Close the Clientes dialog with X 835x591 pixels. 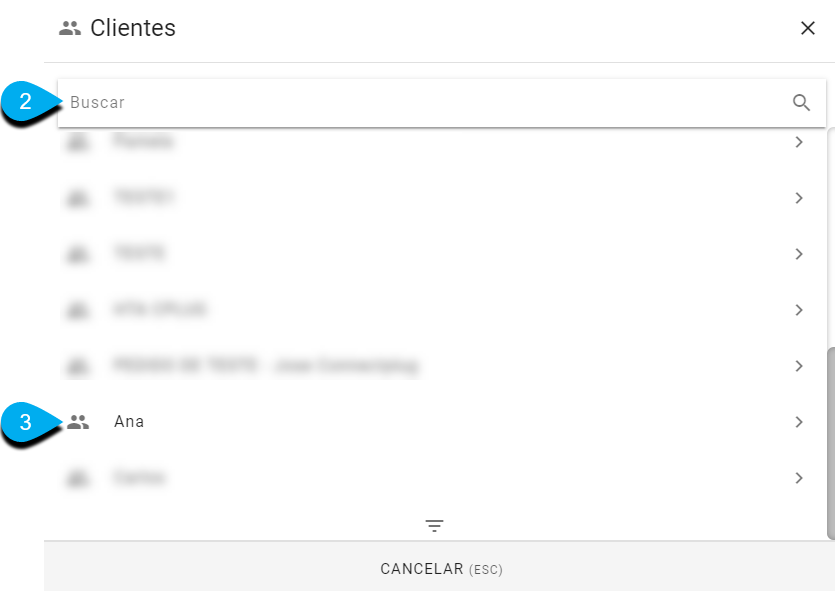point(808,28)
